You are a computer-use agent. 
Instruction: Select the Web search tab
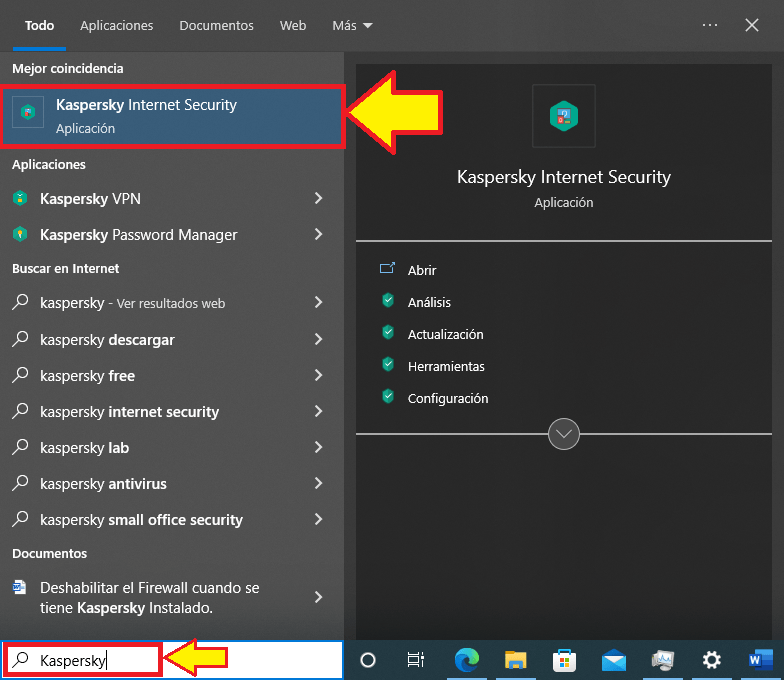(293, 25)
